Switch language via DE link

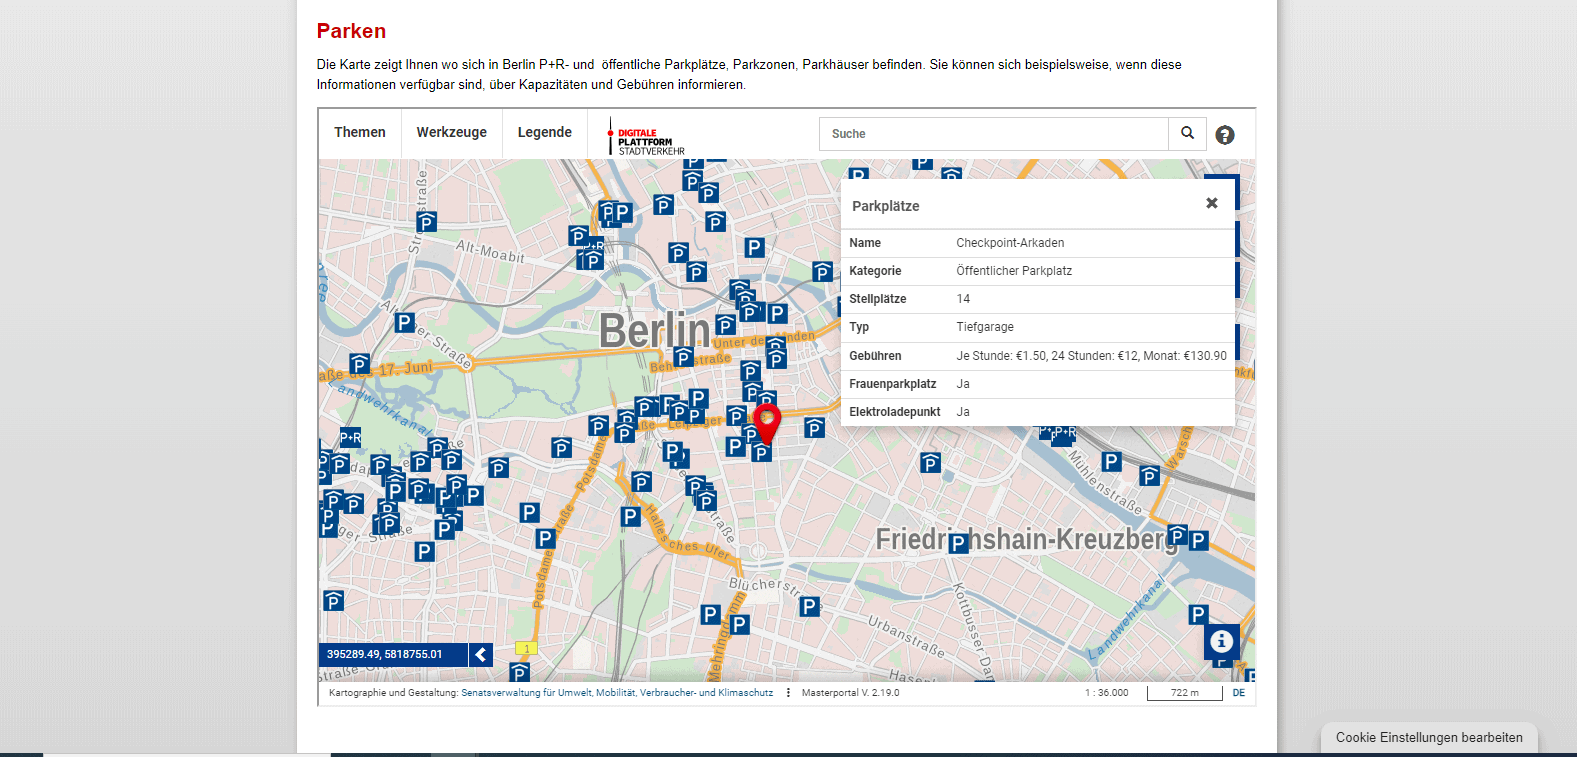[1238, 693]
